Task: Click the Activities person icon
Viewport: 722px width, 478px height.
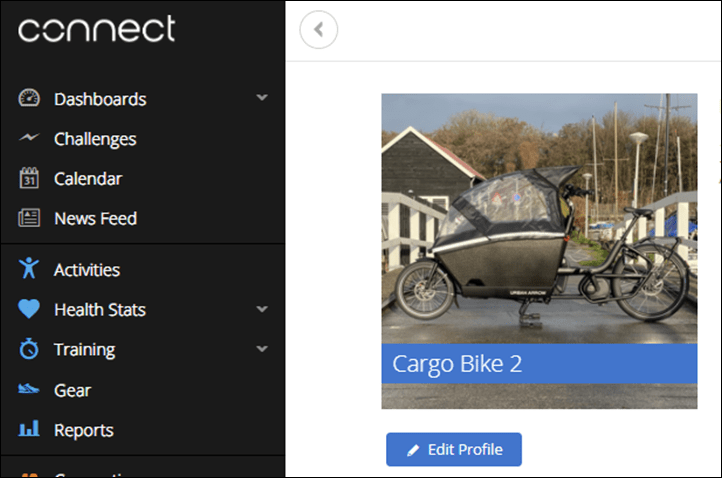Action: [x=29, y=268]
